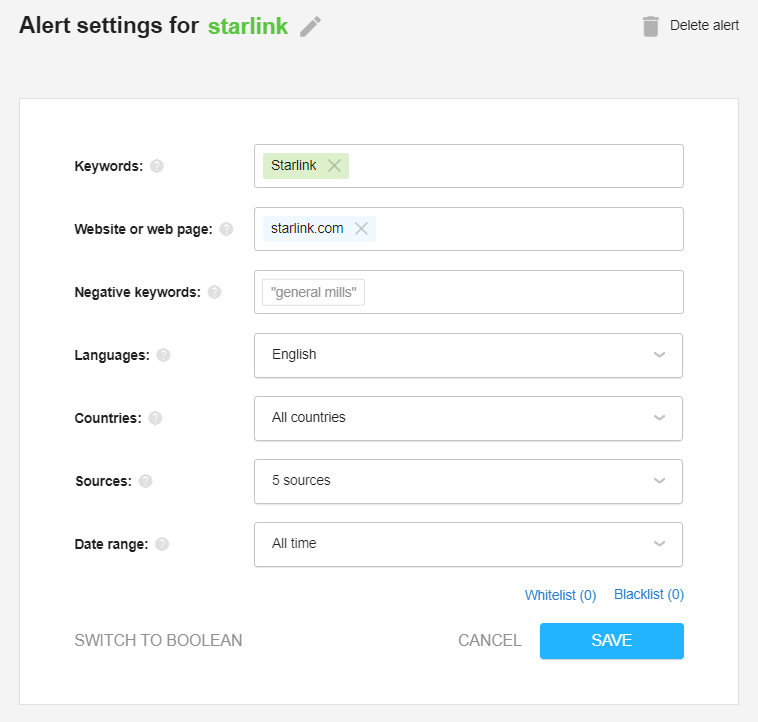Expand the 5 sources dropdown
The image size is (758, 722).
(x=468, y=481)
